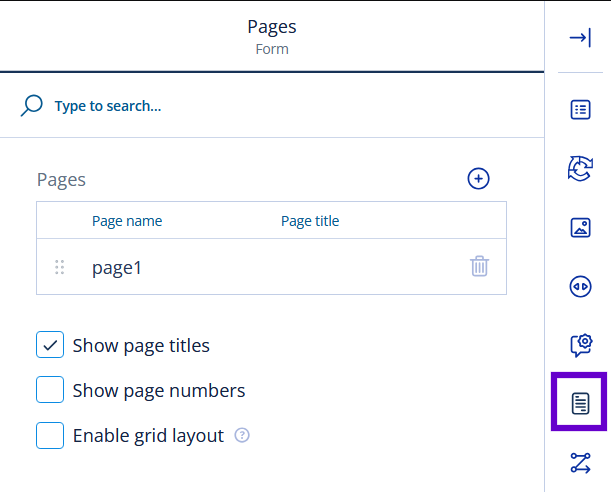Open the General list icon in the sidebar
This screenshot has width=611, height=492.
[x=580, y=109]
